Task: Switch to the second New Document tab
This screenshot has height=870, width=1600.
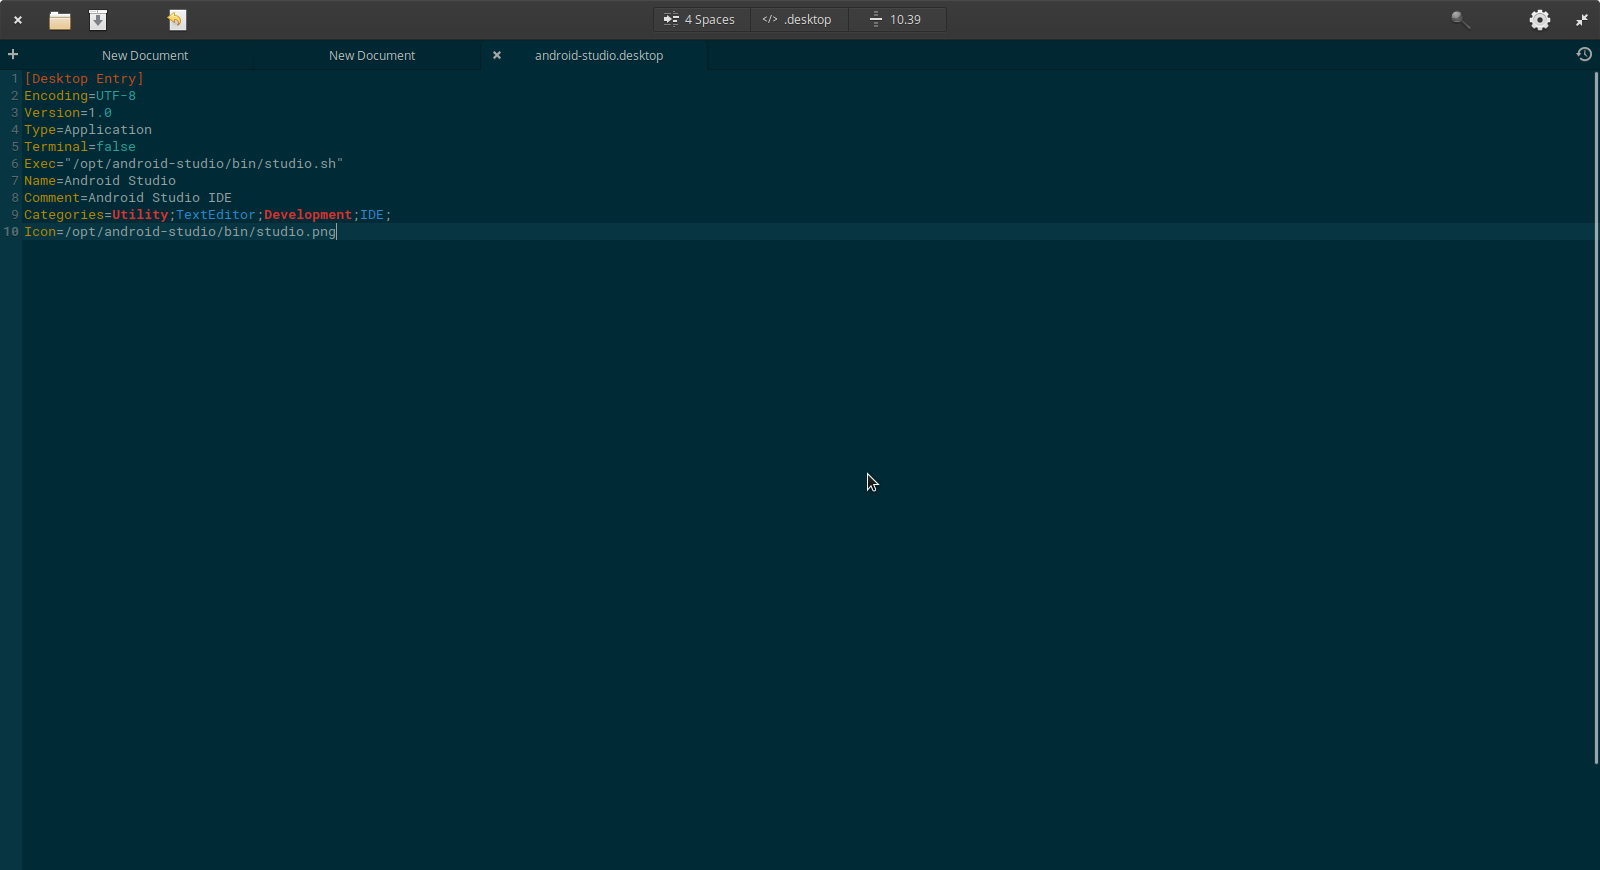Action: coord(372,56)
